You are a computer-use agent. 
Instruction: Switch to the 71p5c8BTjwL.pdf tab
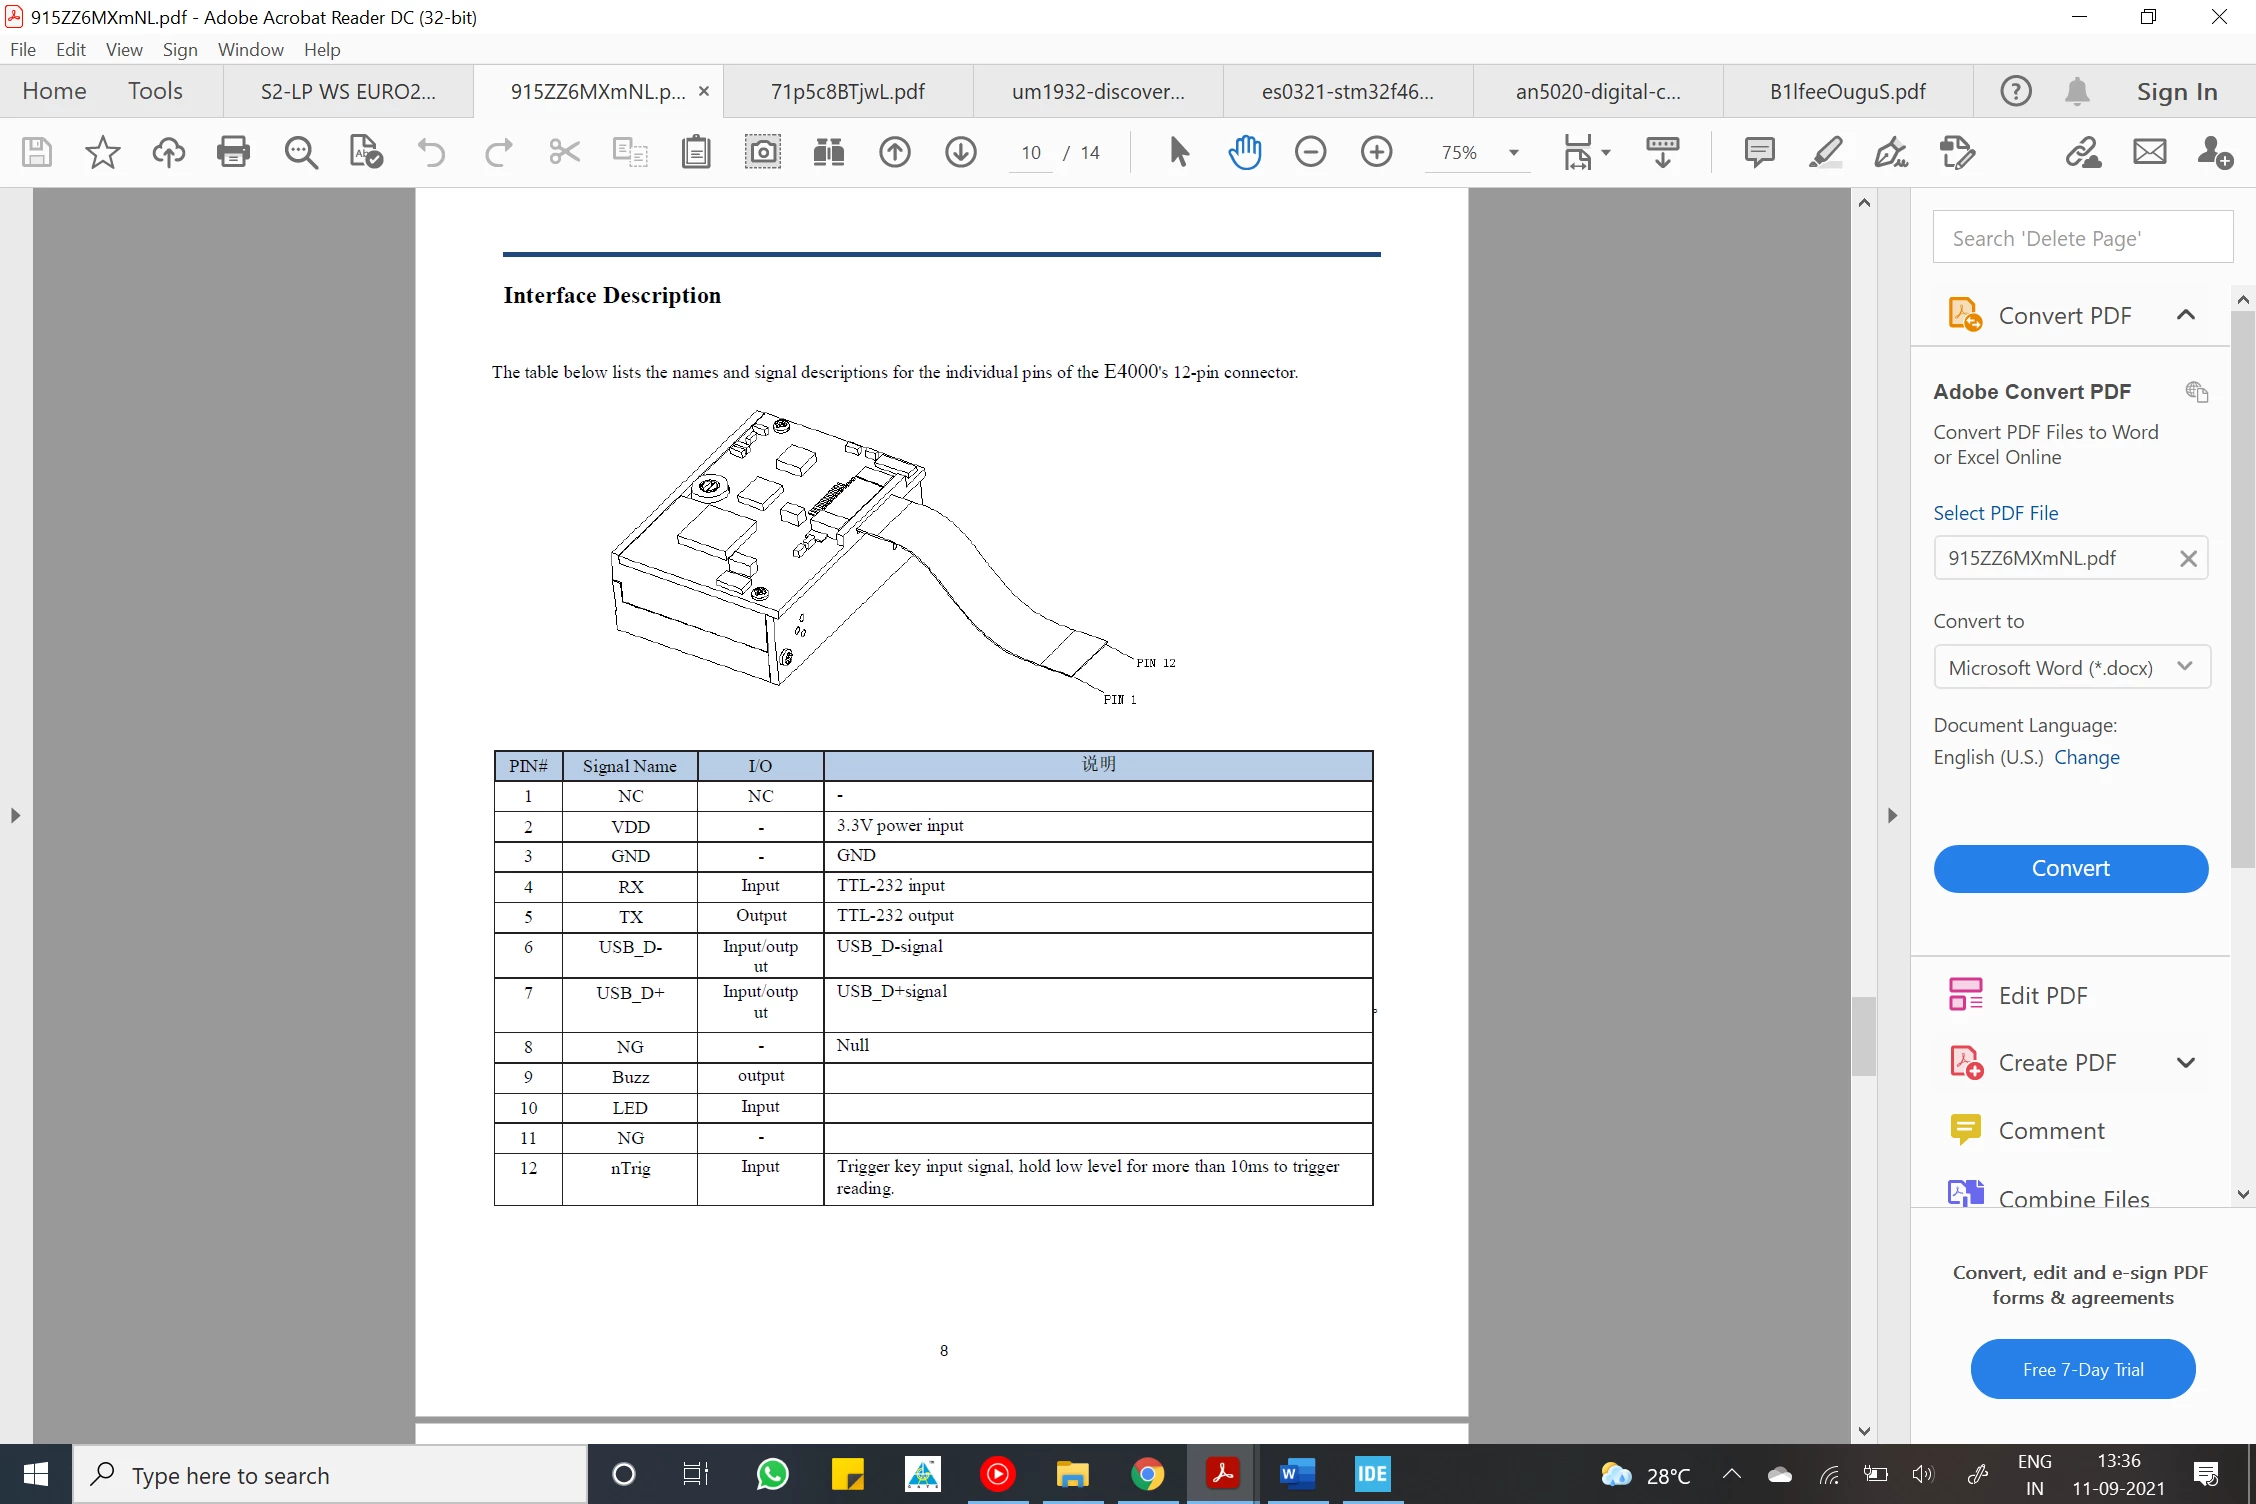[847, 91]
